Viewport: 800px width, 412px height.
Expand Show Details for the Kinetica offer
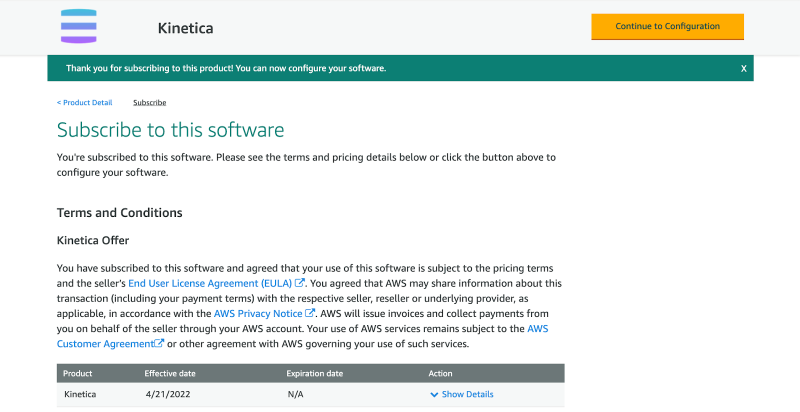pos(467,394)
